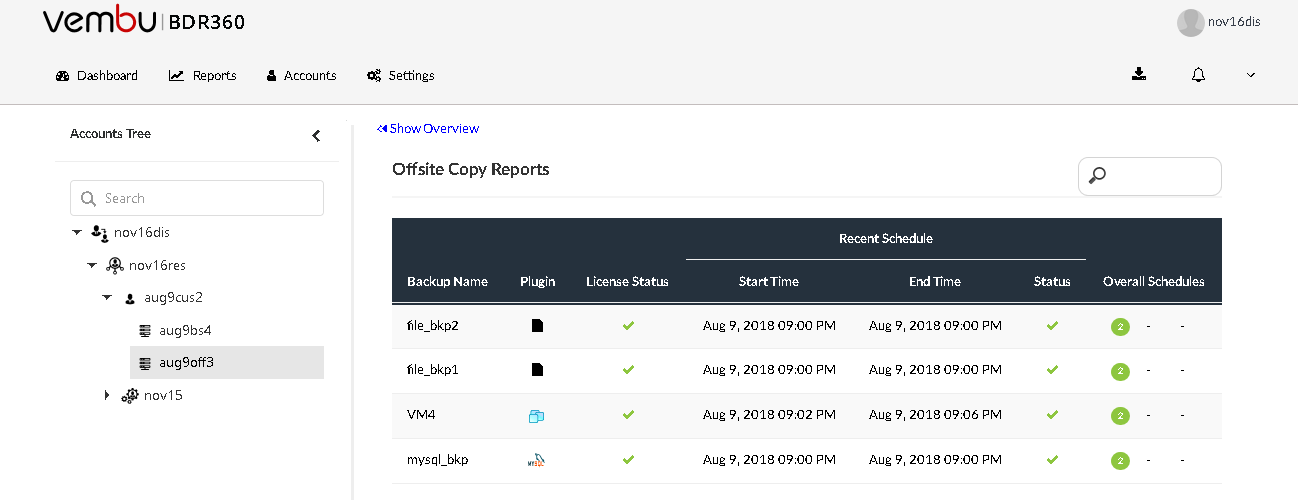The image size is (1298, 500).
Task: Select aug9off3 server in the tree
Action: (x=187, y=362)
